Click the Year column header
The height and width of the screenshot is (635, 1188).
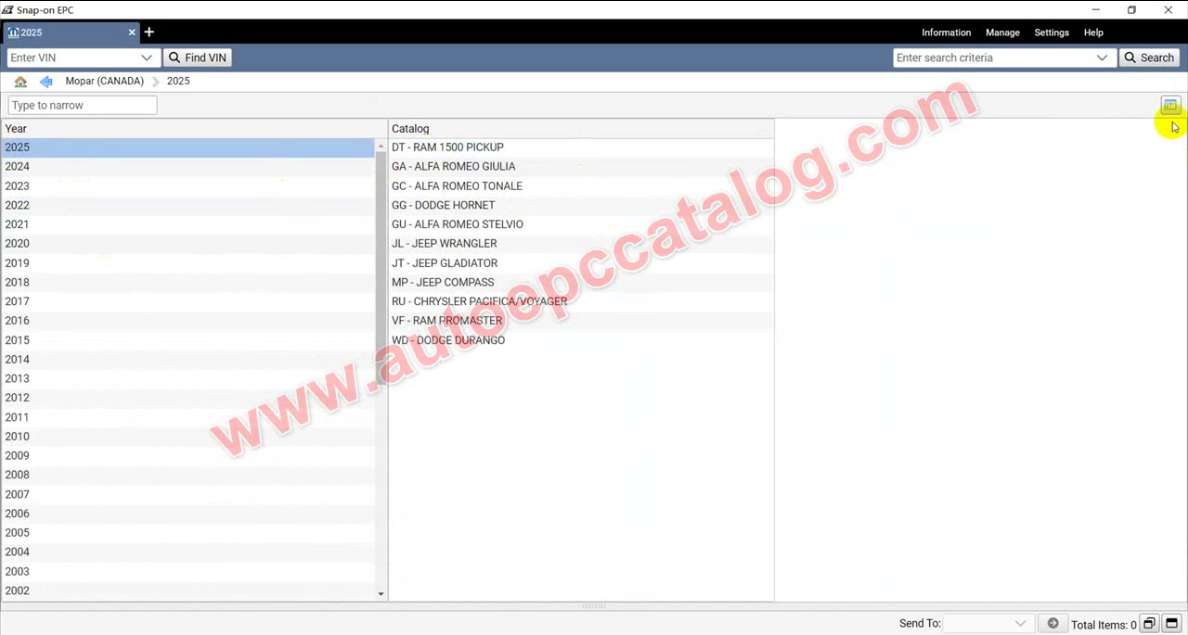click(194, 129)
